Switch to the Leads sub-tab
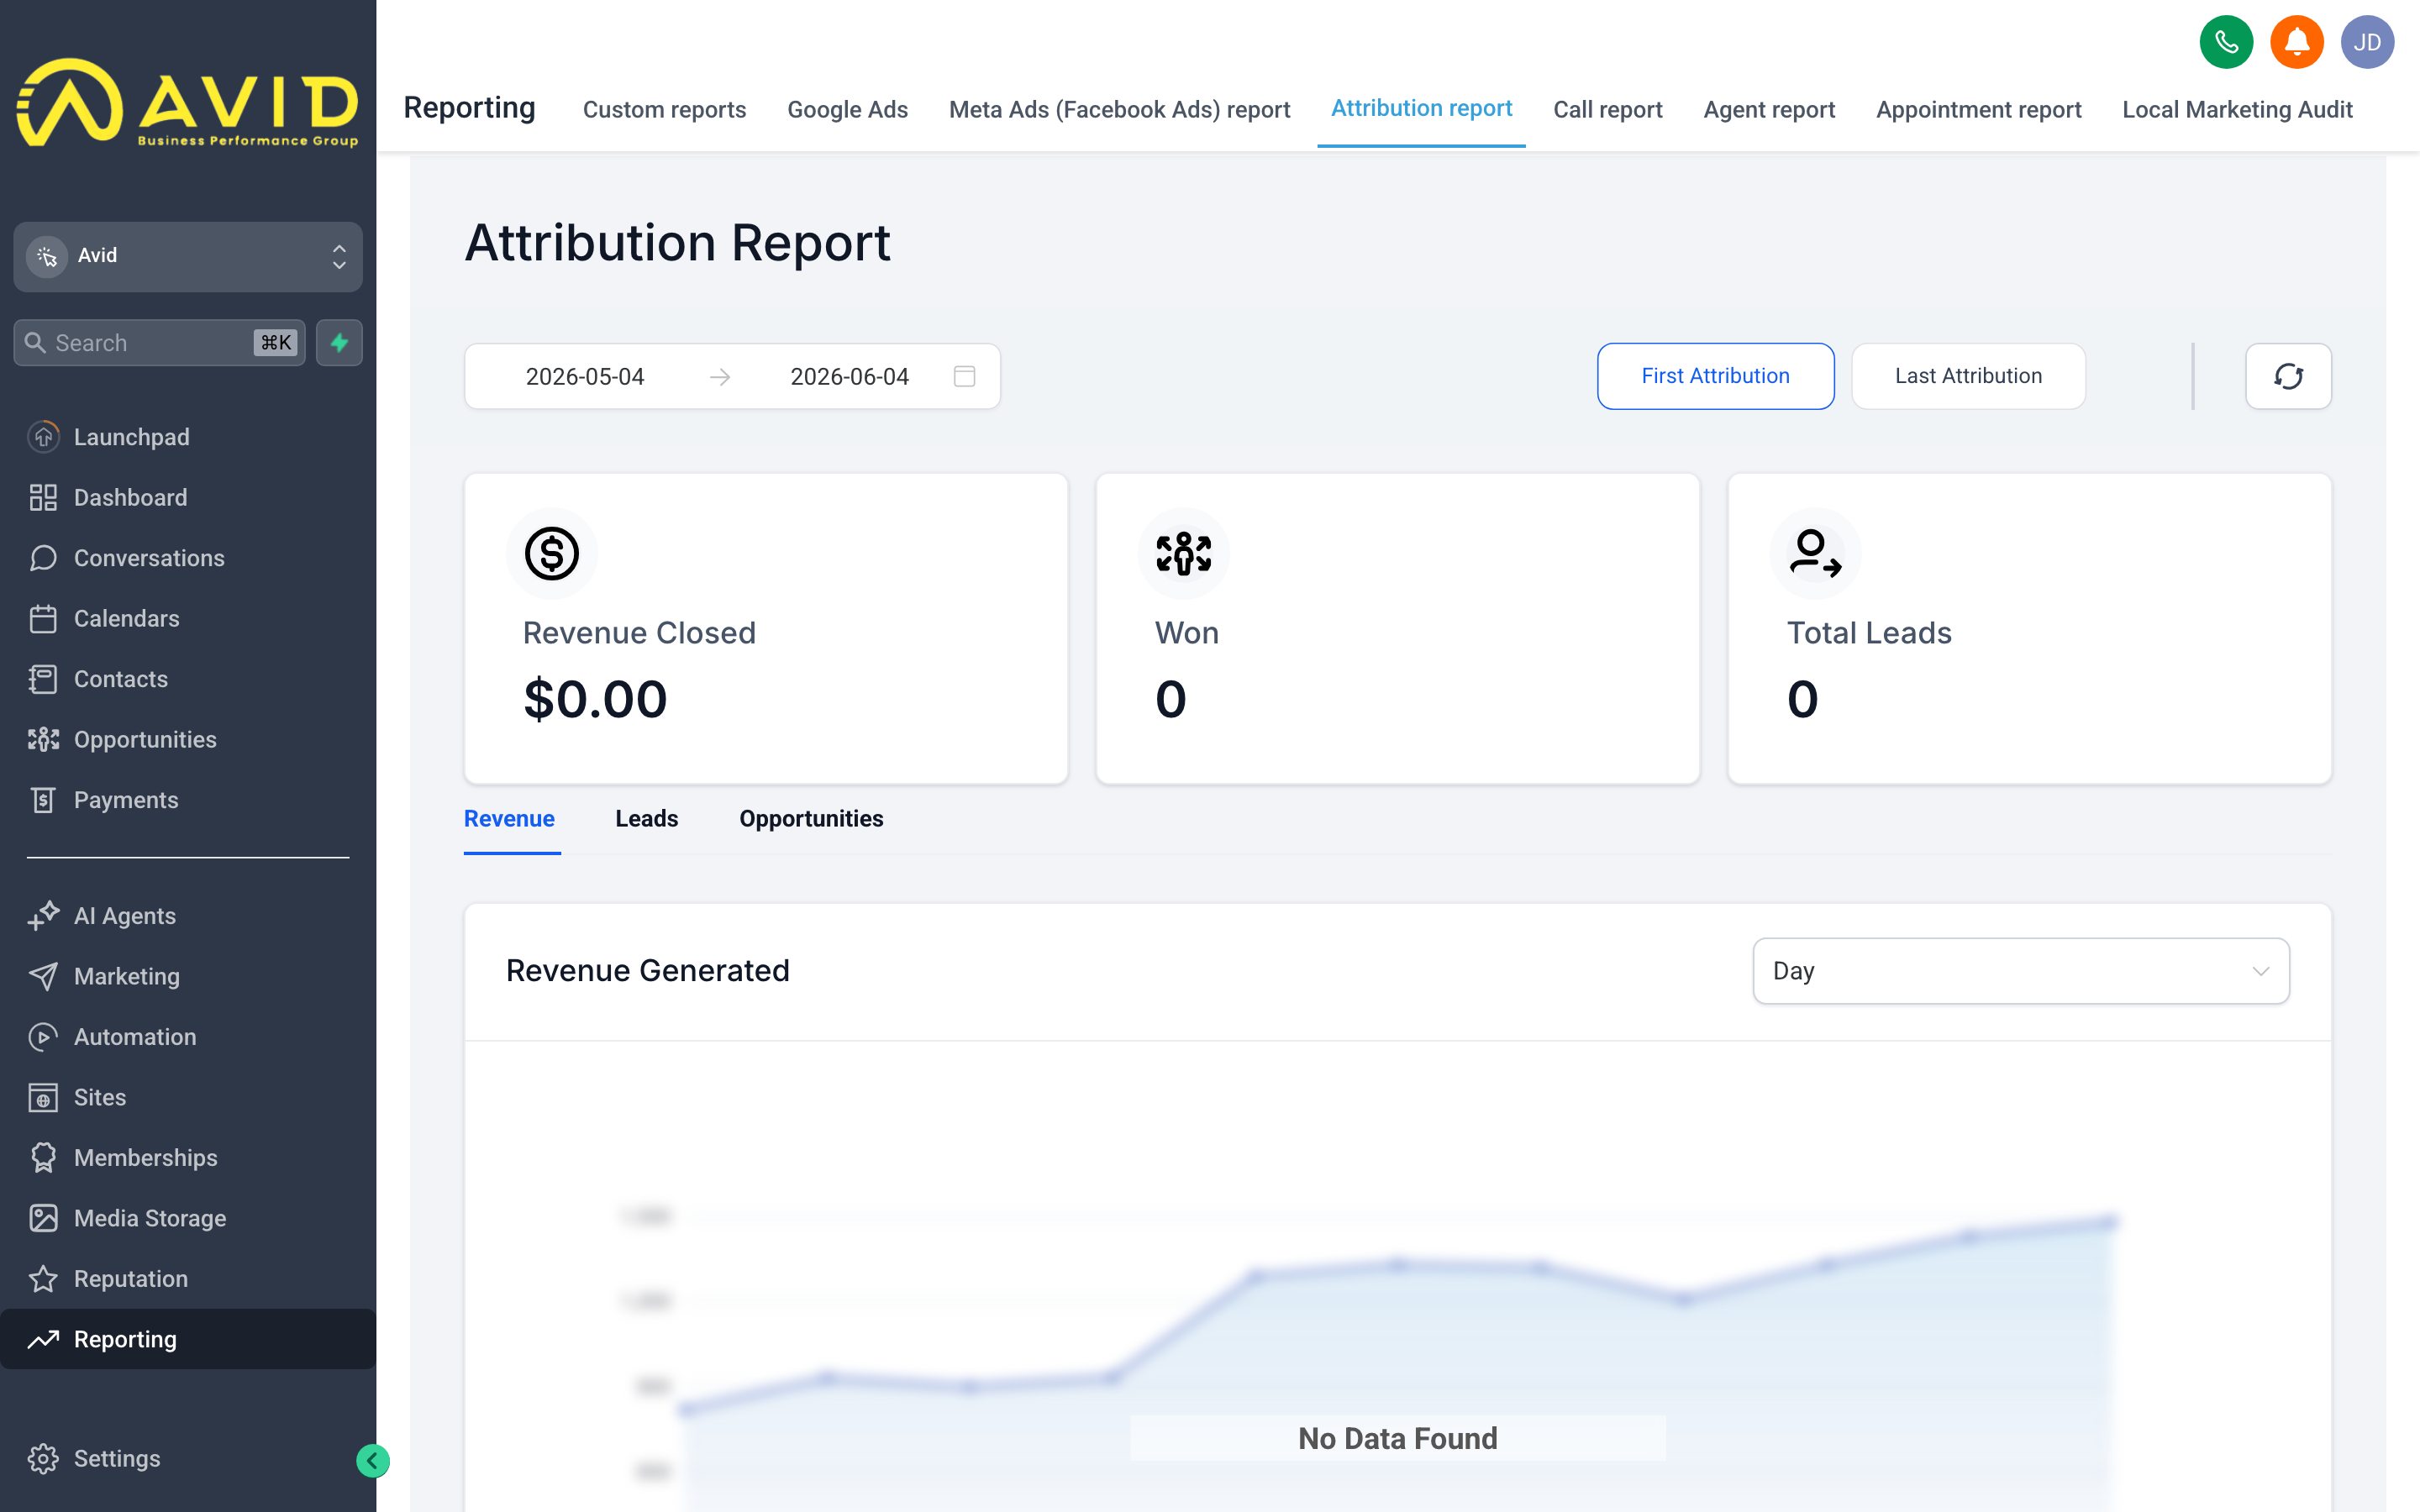The width and height of the screenshot is (2420, 1512). [646, 818]
